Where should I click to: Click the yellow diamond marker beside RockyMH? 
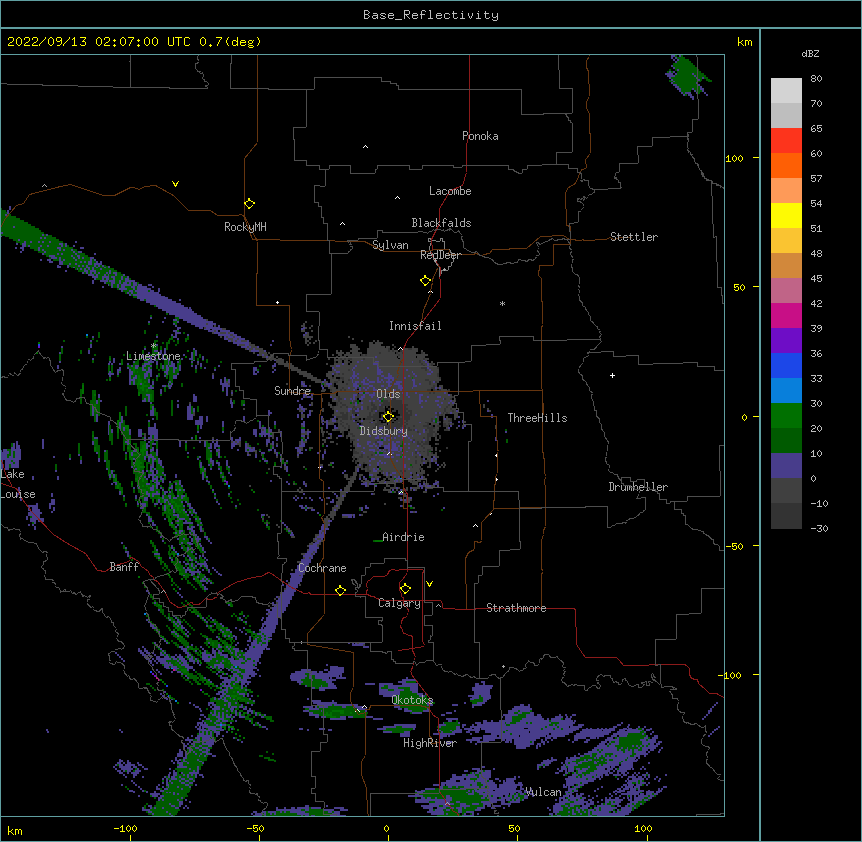[249, 204]
